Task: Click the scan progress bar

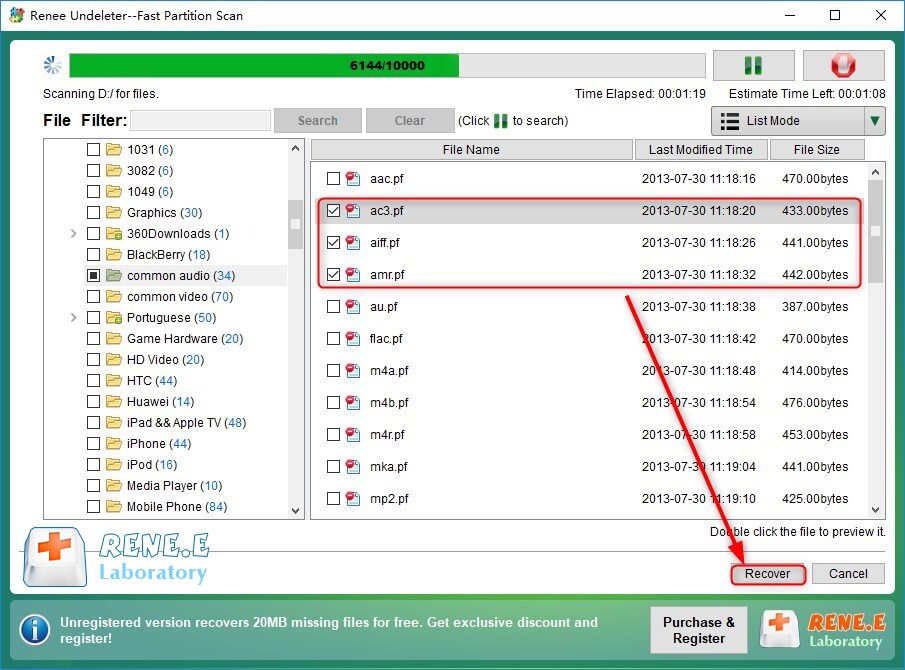Action: click(387, 65)
